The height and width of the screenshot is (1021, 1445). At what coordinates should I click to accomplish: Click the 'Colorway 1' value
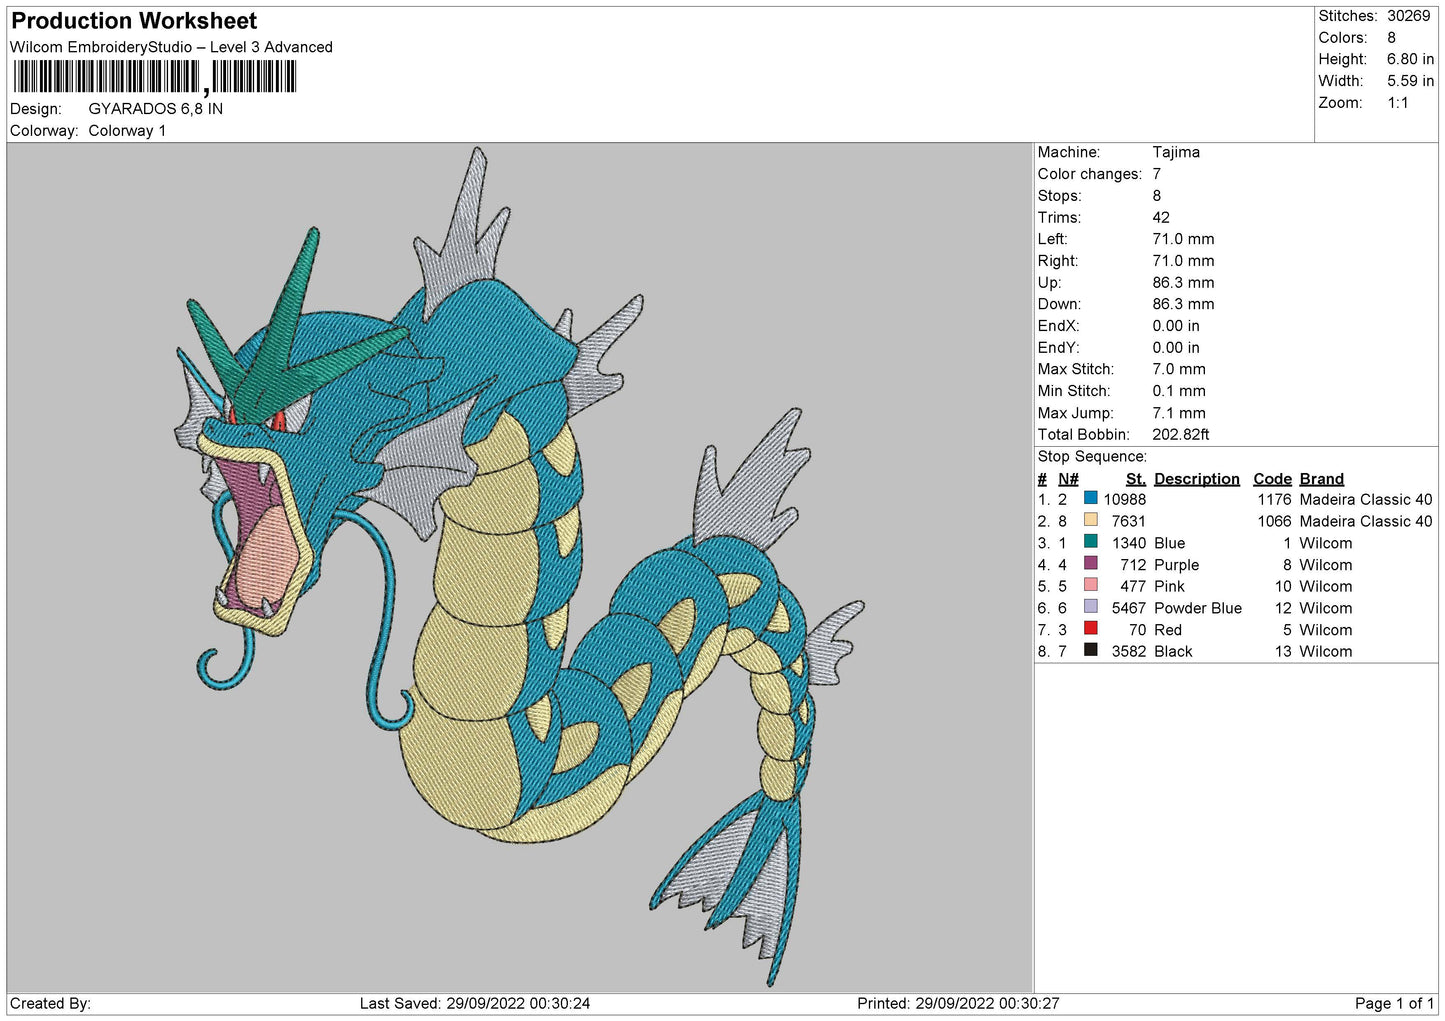127,131
